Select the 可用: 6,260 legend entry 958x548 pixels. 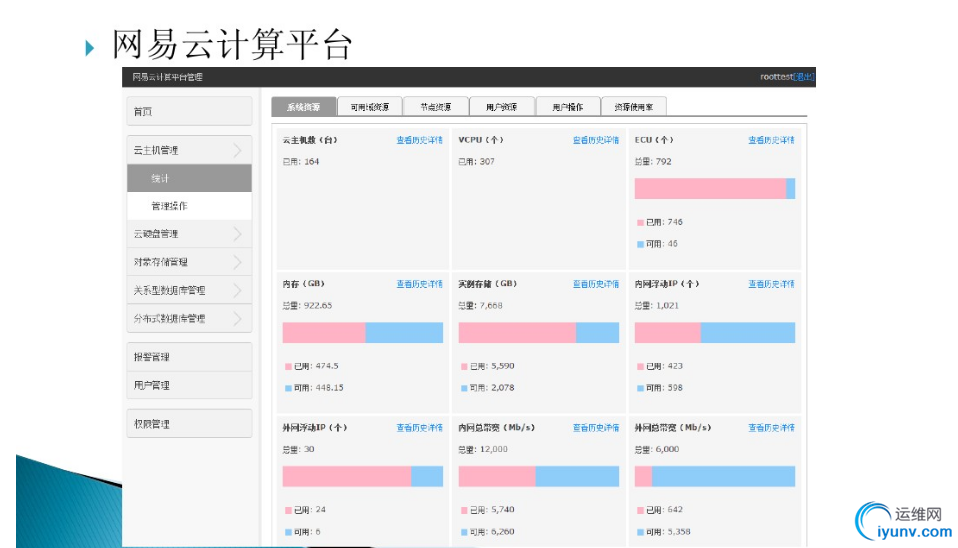[x=488, y=532]
